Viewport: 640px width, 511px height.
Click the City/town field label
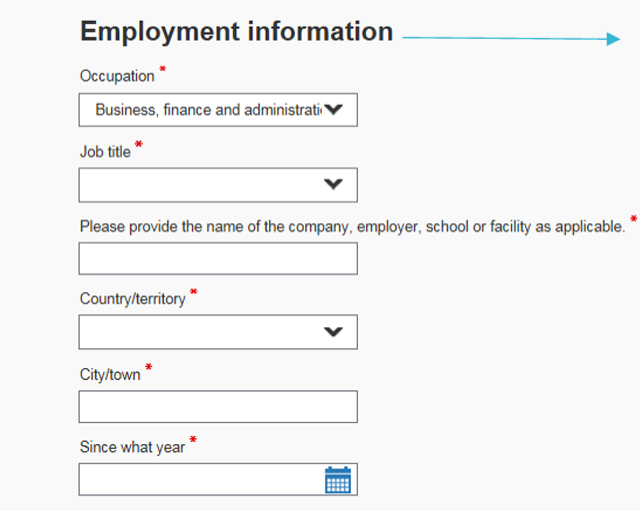pyautogui.click(x=110, y=374)
